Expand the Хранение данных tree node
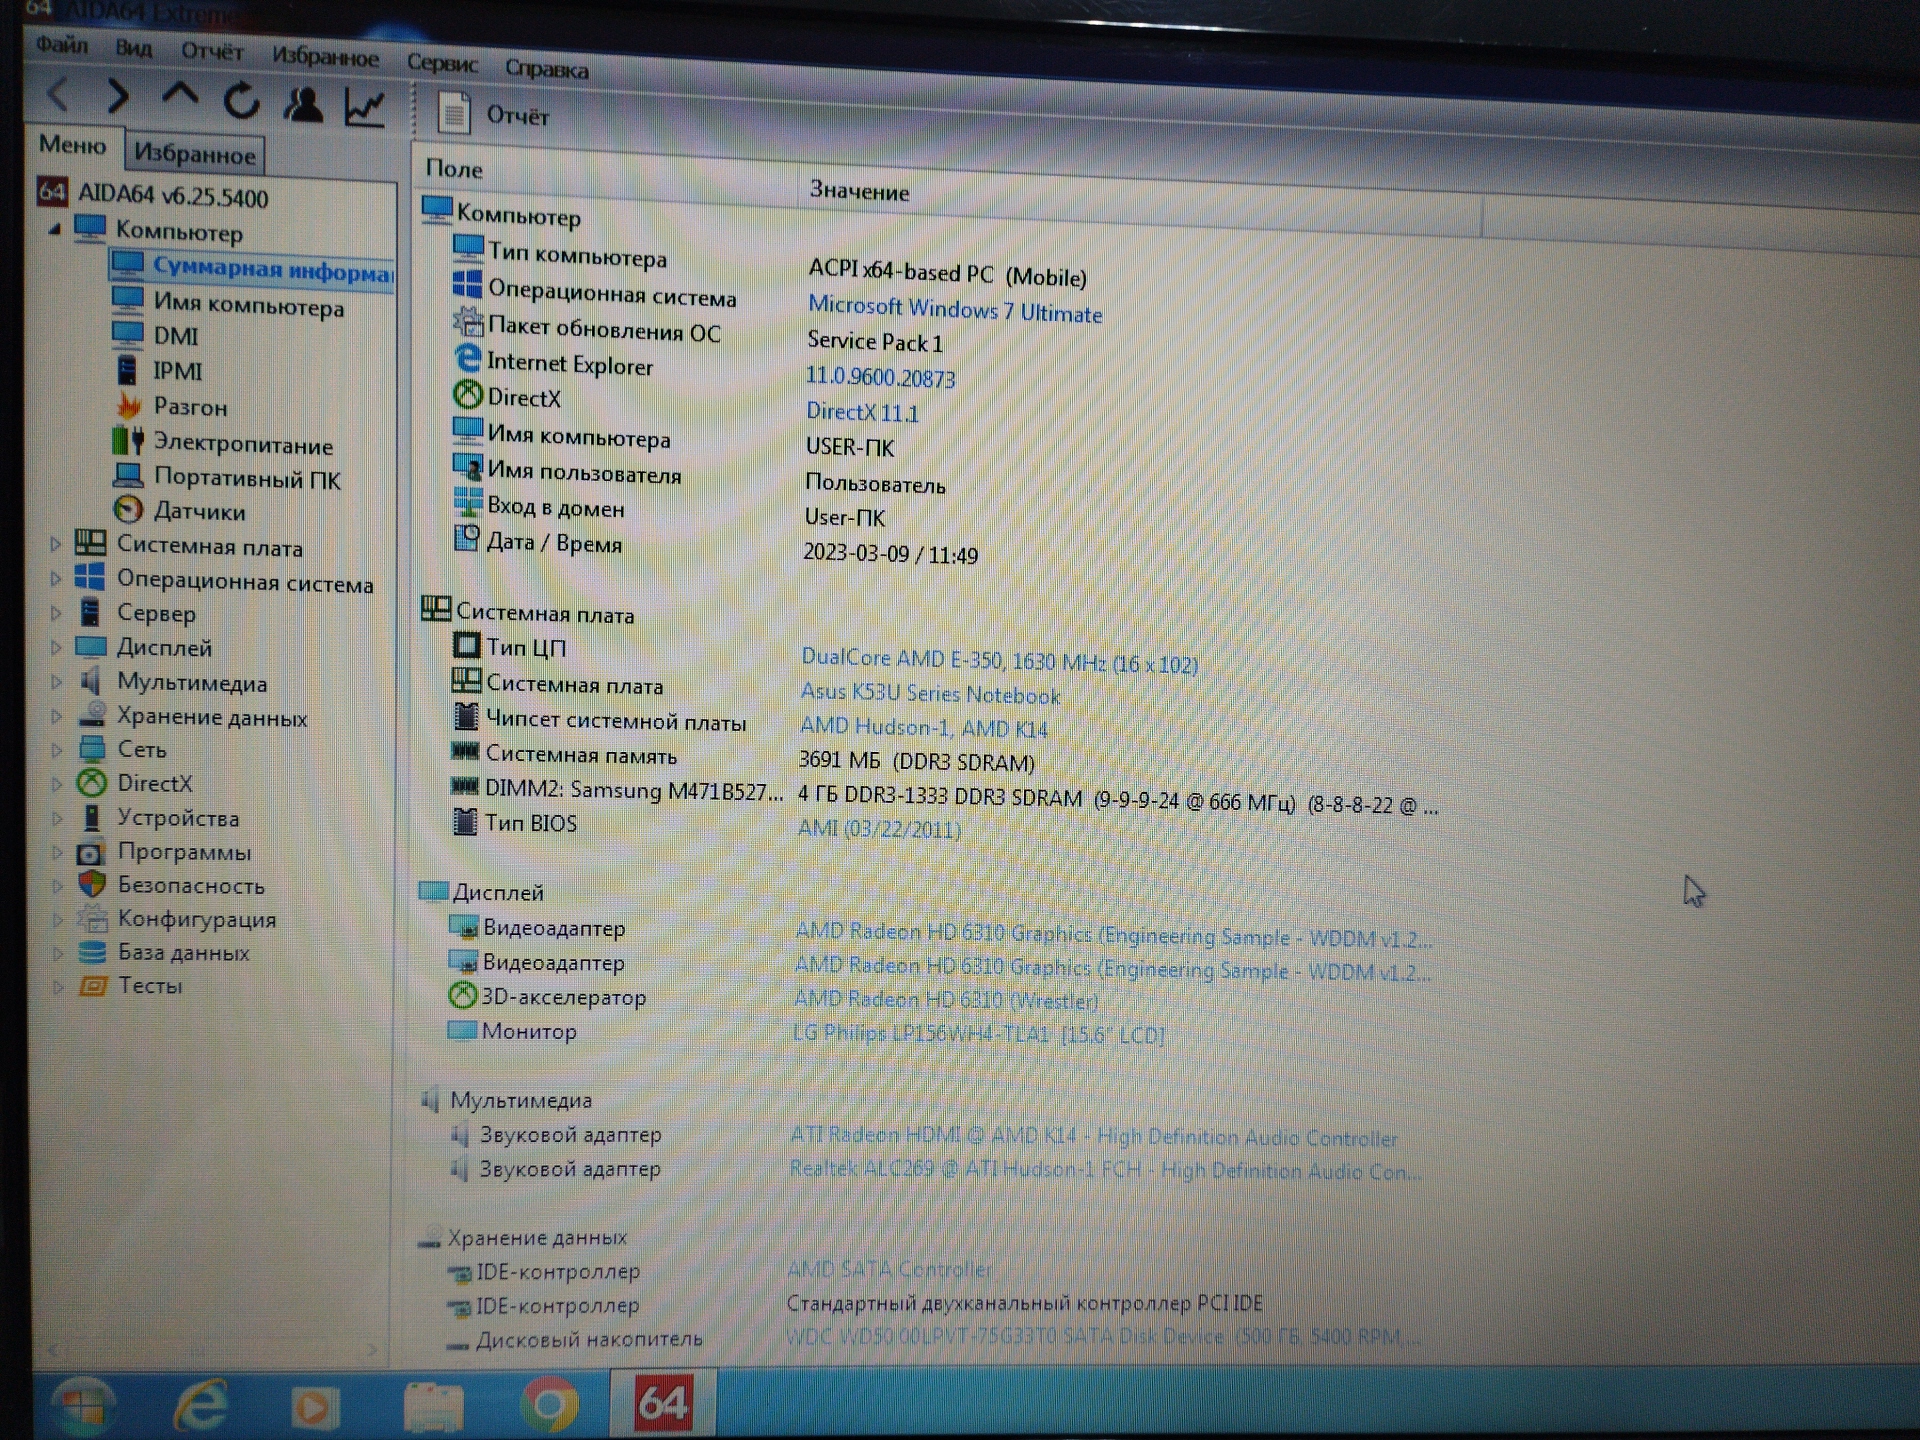The height and width of the screenshot is (1440, 1920). point(56,717)
